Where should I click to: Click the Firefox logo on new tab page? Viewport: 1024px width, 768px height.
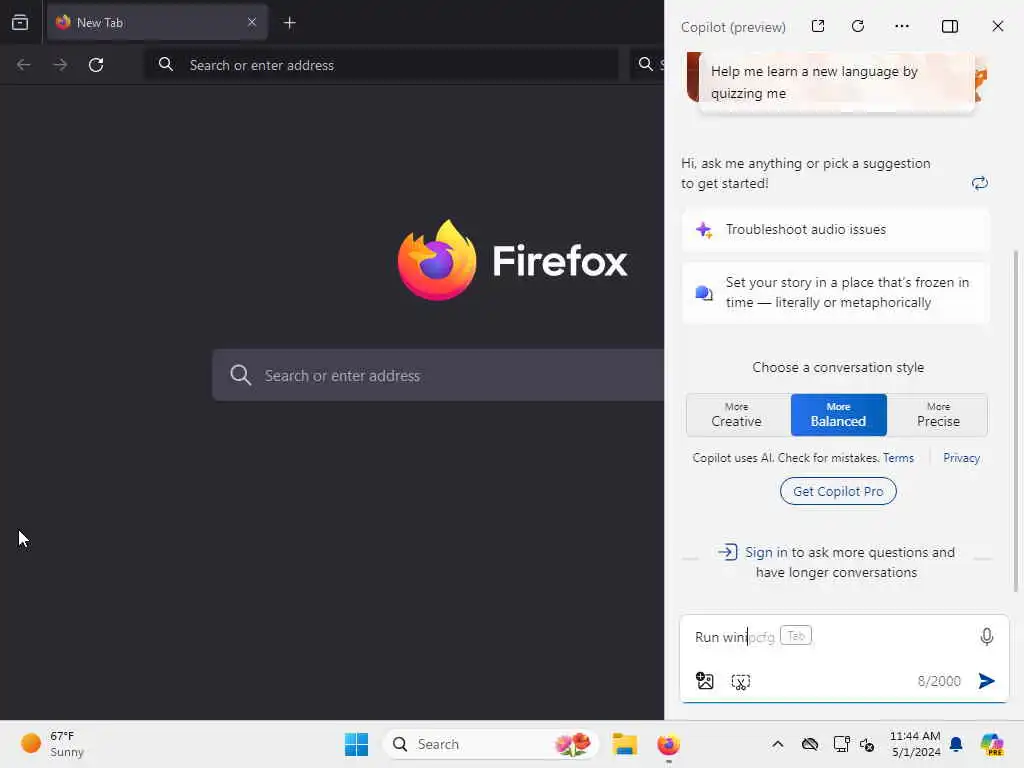coord(437,260)
